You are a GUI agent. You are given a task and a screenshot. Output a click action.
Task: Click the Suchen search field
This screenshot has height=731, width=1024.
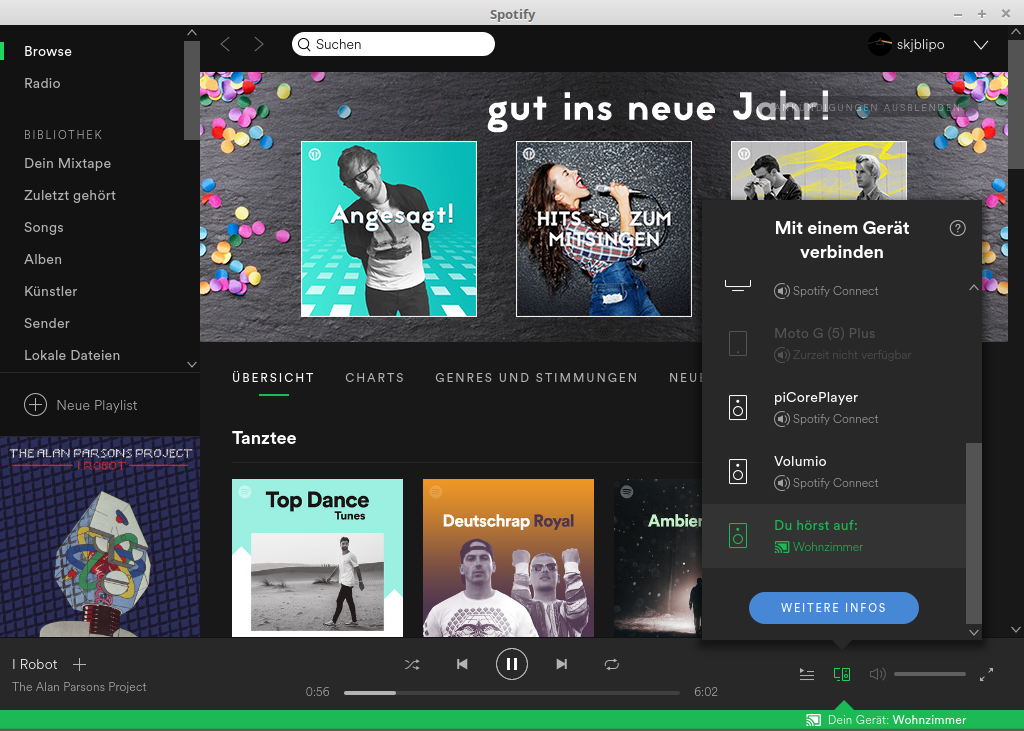[x=393, y=44]
